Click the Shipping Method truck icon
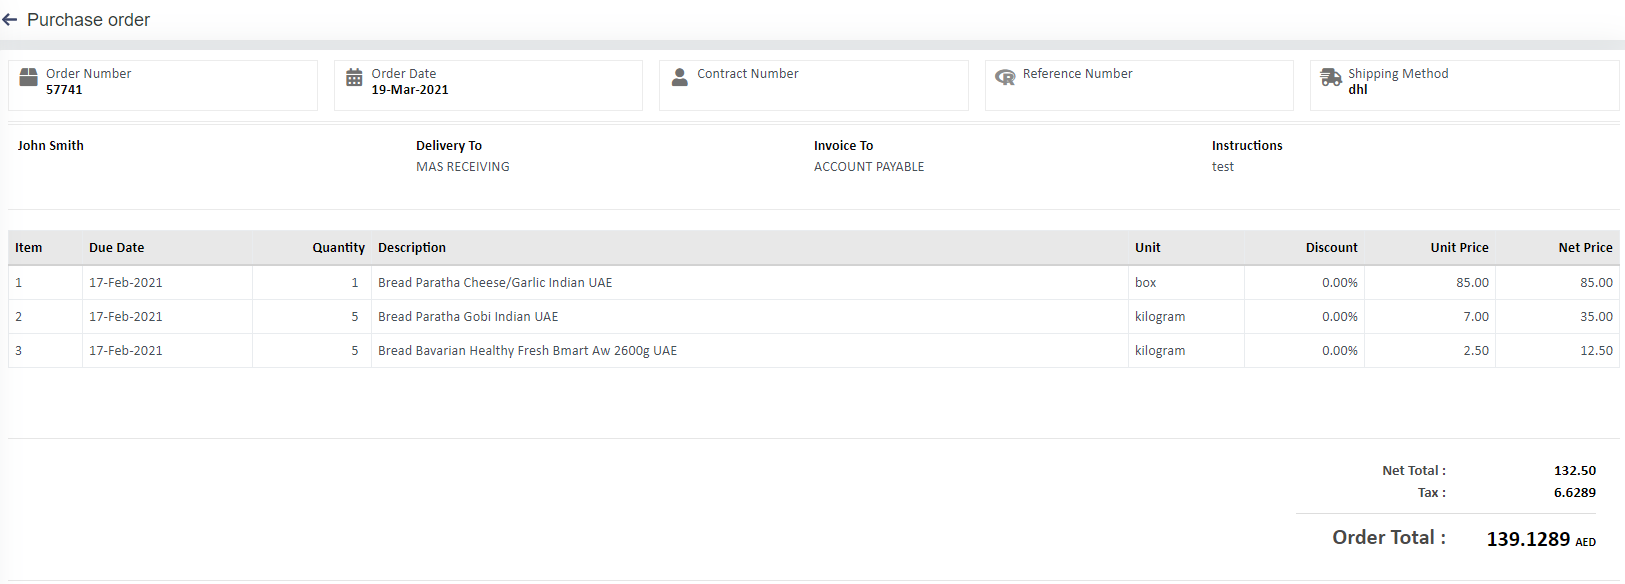The height and width of the screenshot is (584, 1625). 1331,77
